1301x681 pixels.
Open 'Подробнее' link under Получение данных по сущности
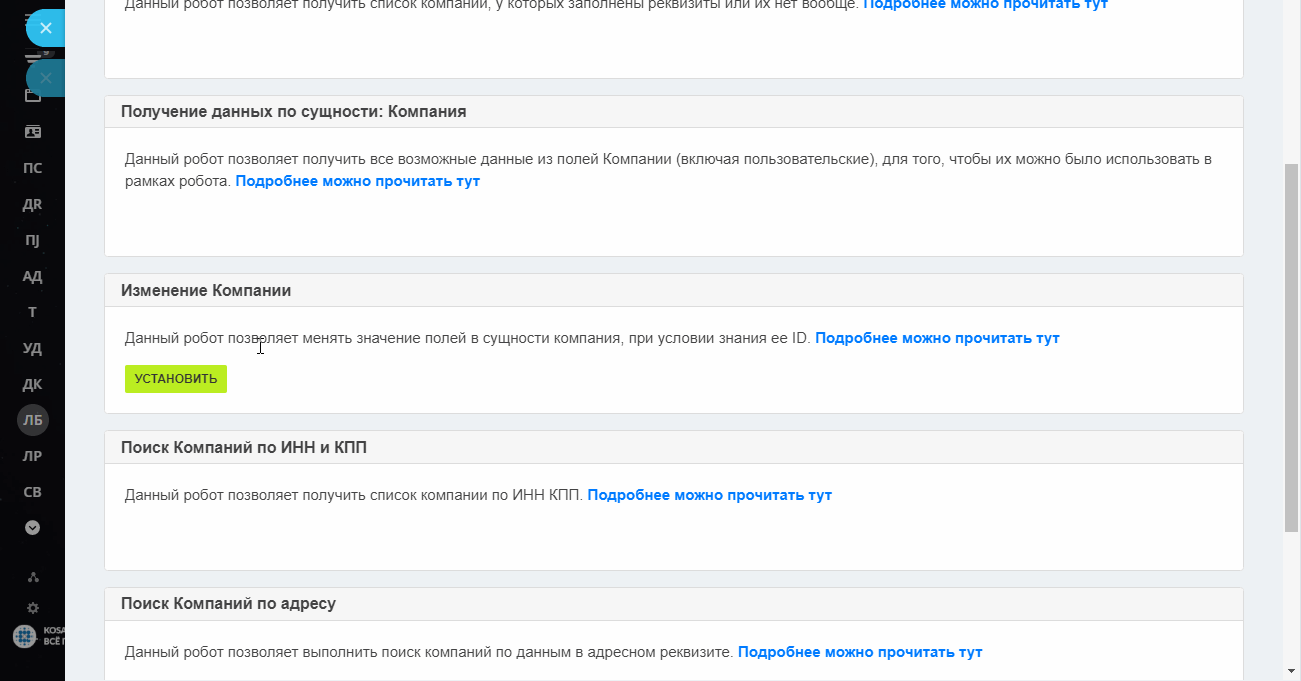(357, 181)
